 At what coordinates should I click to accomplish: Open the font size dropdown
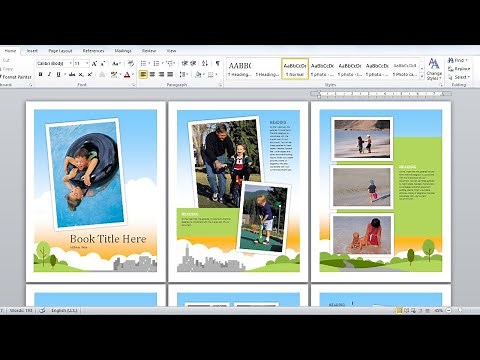pyautogui.click(x=87, y=63)
